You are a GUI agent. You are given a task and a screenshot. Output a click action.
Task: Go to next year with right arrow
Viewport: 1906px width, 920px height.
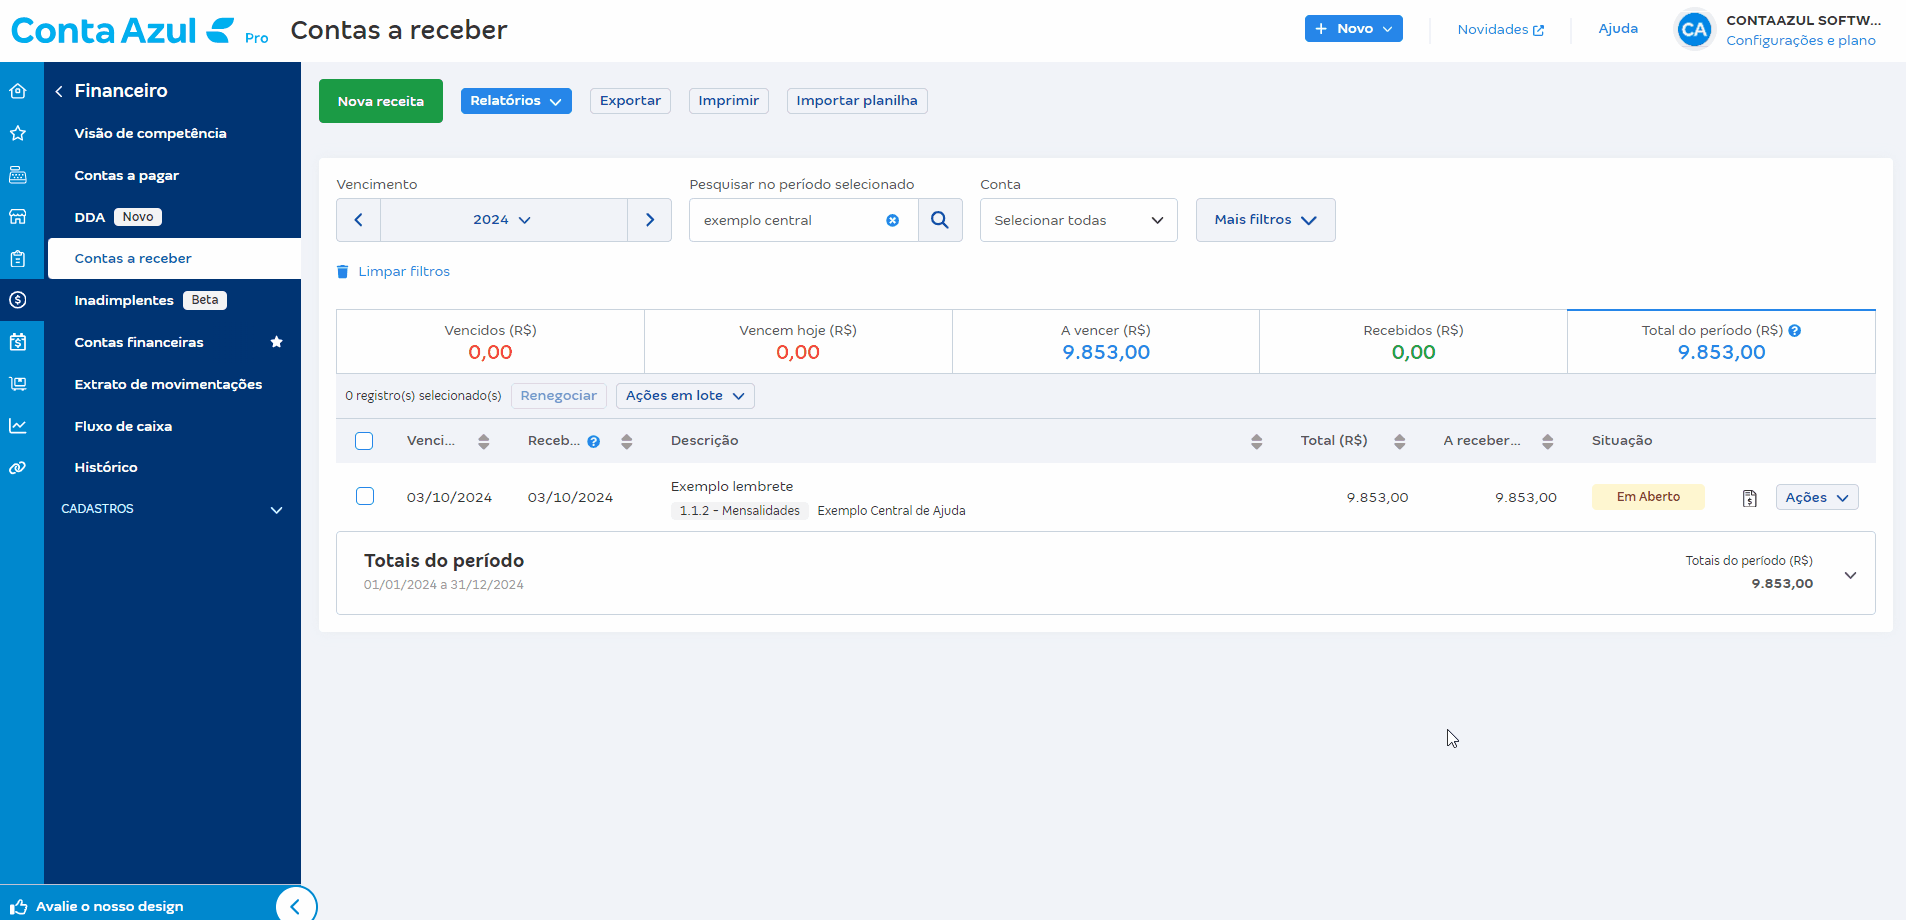650,220
